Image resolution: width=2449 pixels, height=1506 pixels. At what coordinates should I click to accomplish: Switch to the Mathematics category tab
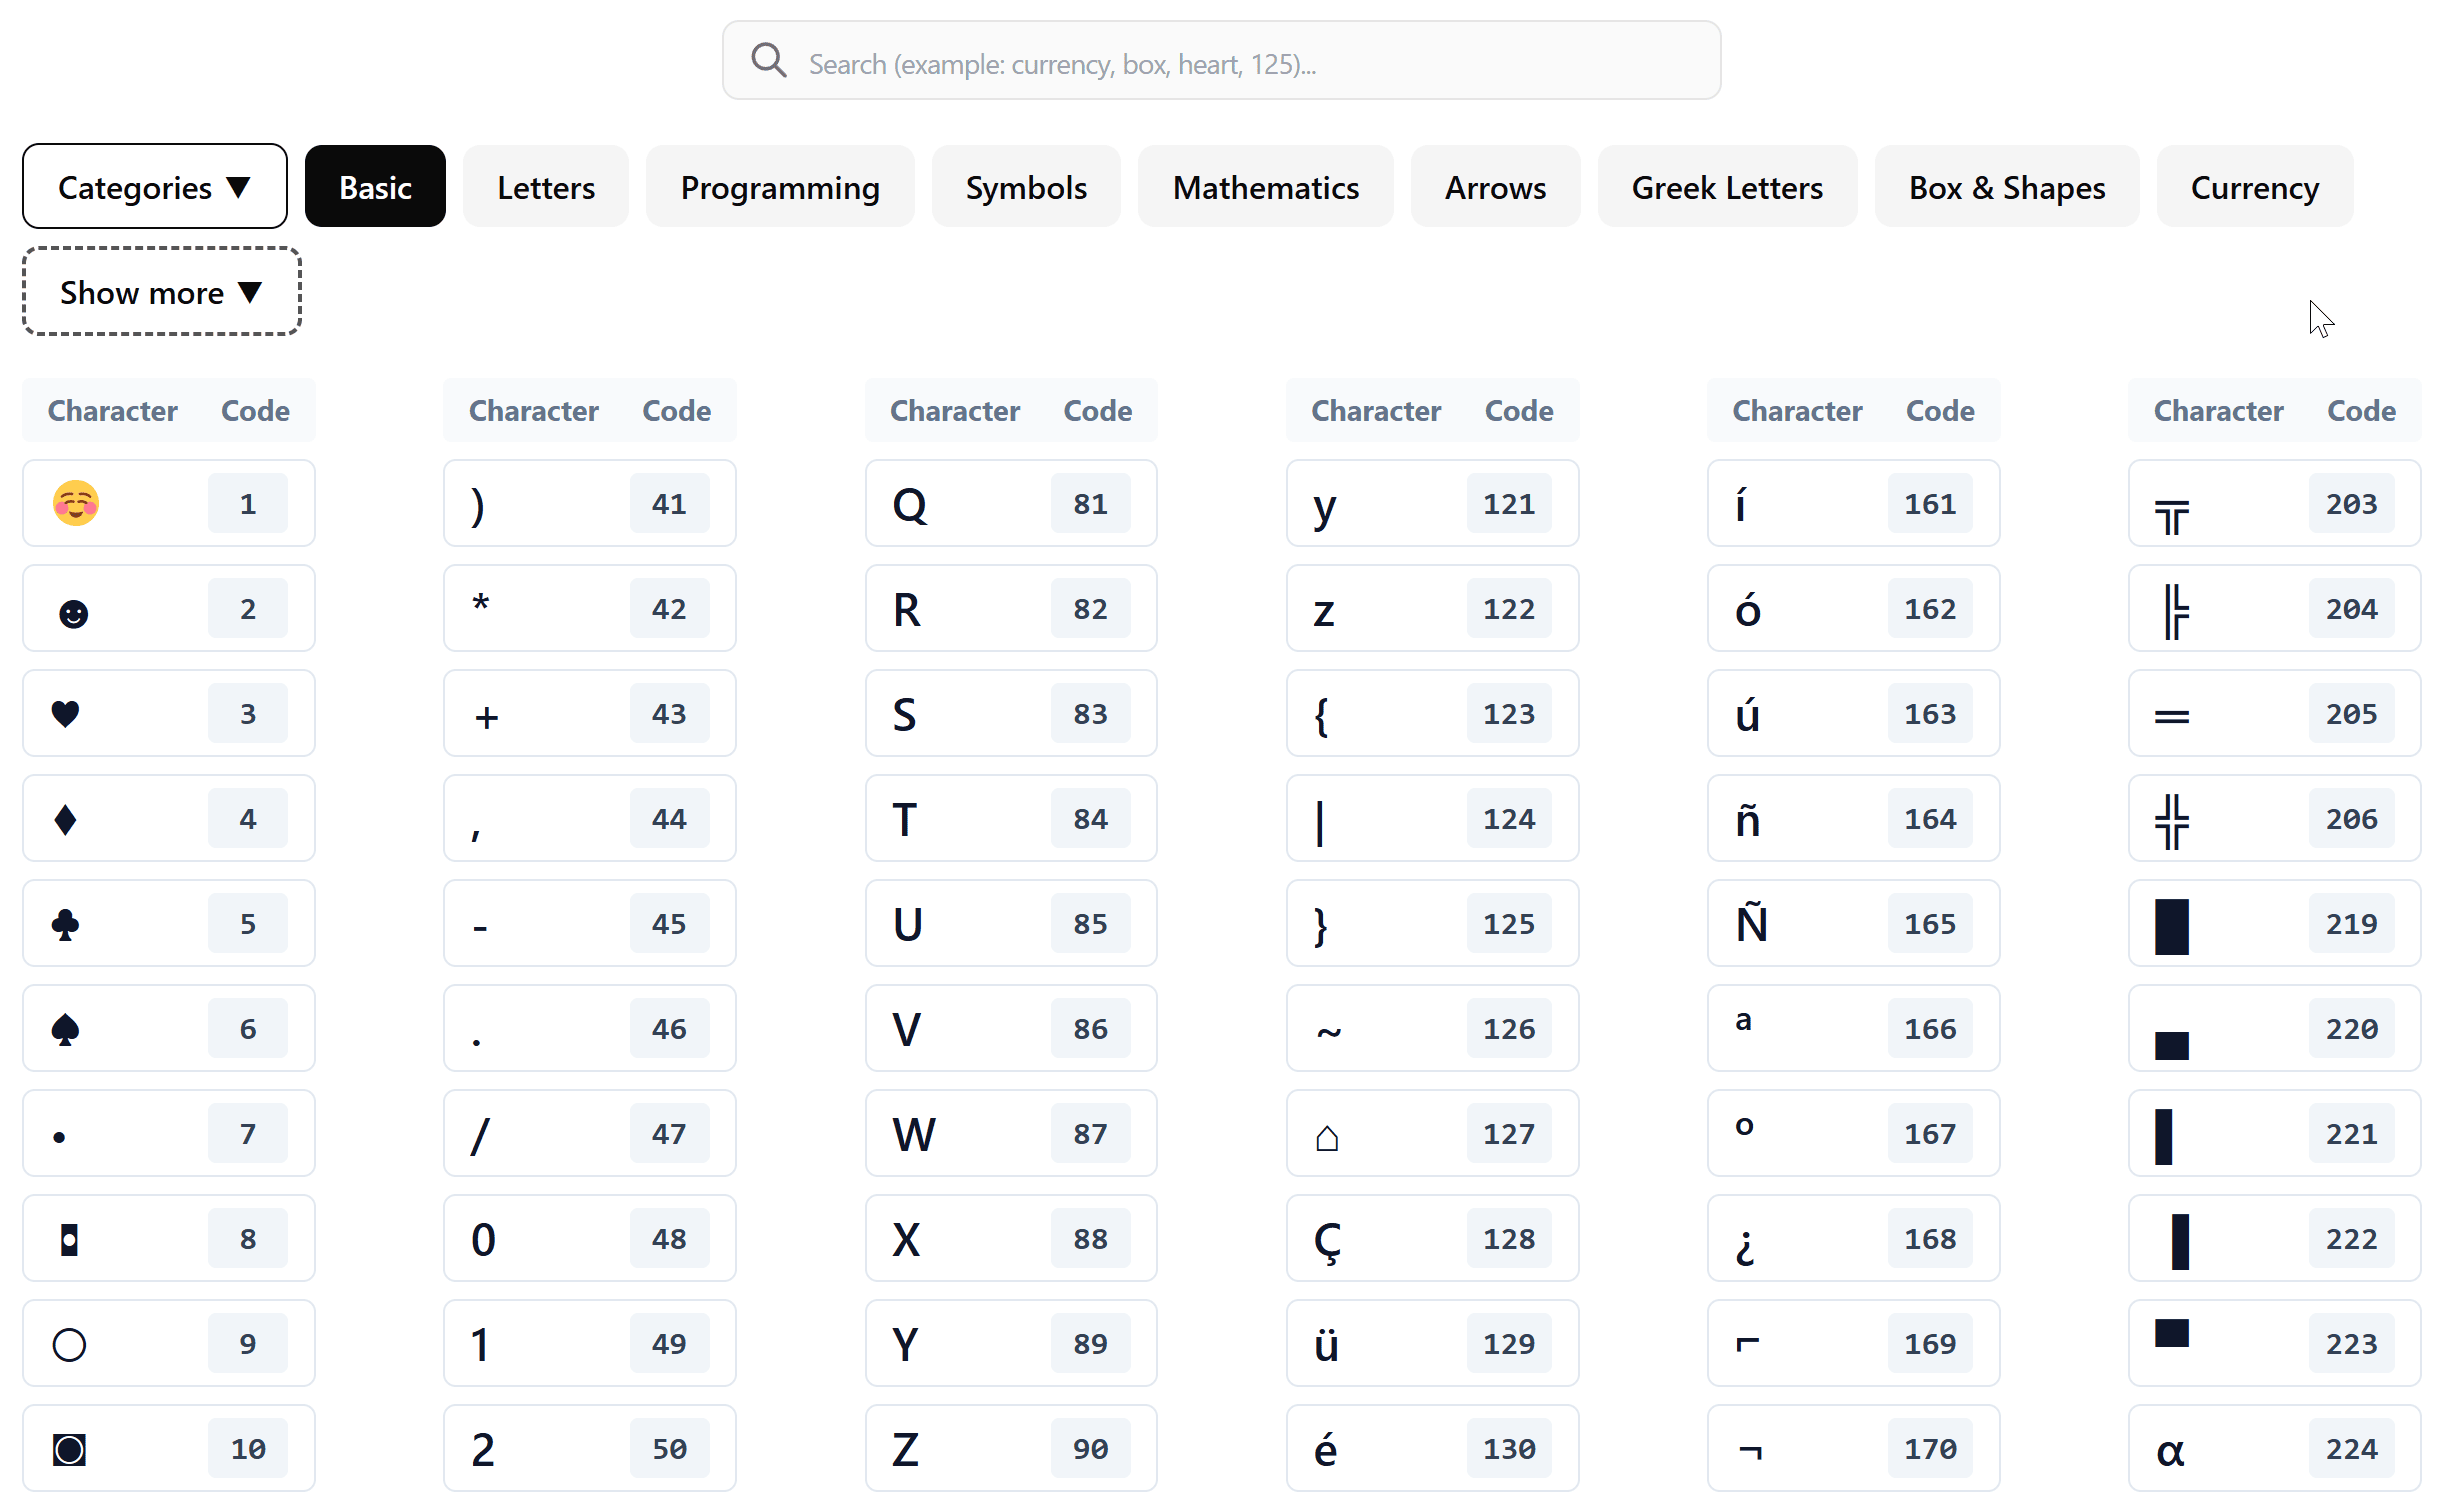[1265, 187]
